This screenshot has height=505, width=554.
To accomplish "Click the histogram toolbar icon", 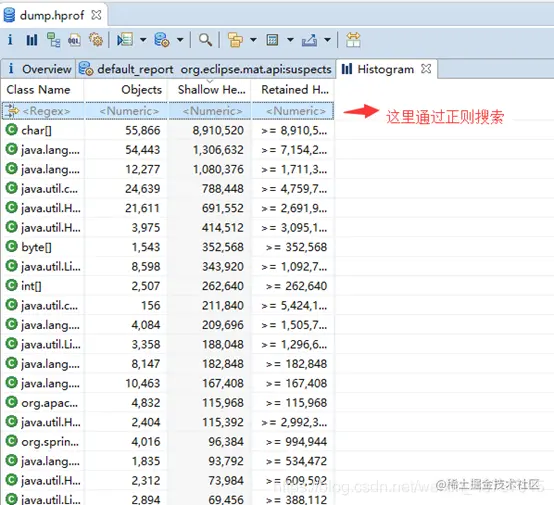I will (x=32, y=40).
